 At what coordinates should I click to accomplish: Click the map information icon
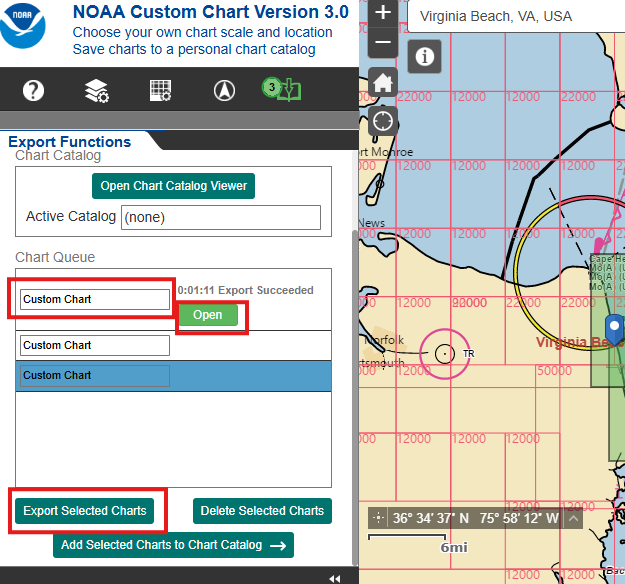[x=424, y=57]
